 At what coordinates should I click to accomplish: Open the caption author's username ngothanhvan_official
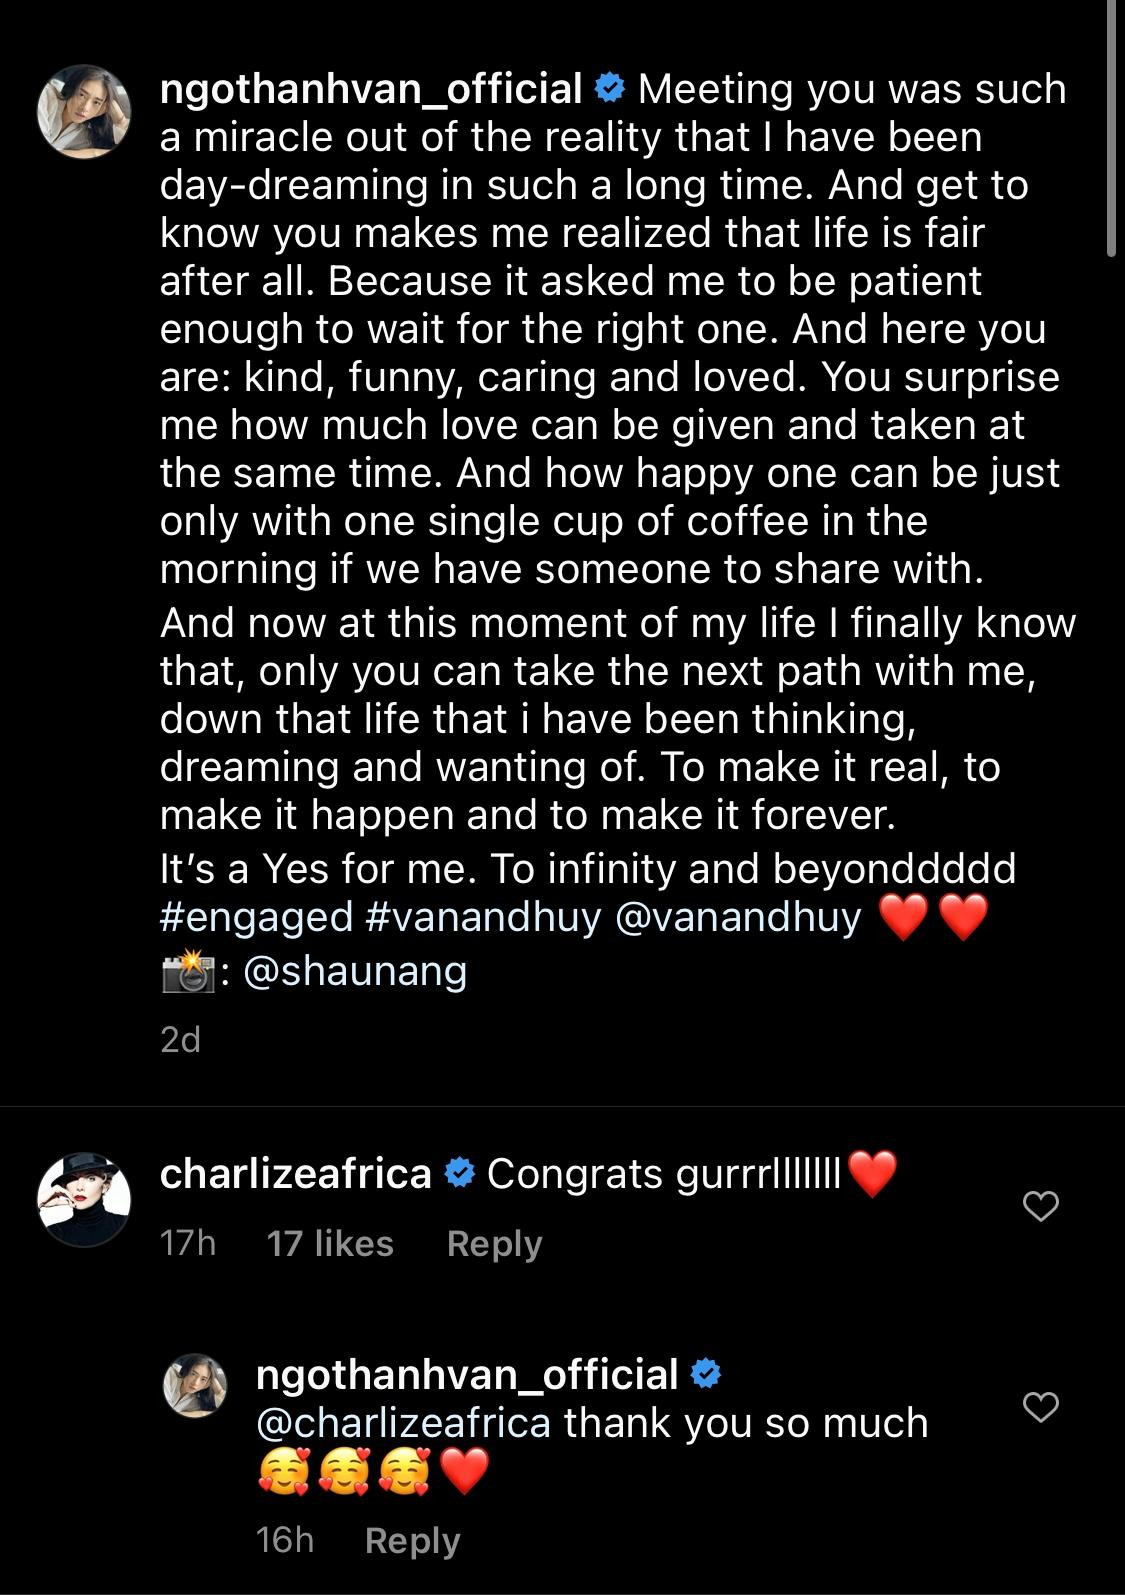pyautogui.click(x=371, y=90)
